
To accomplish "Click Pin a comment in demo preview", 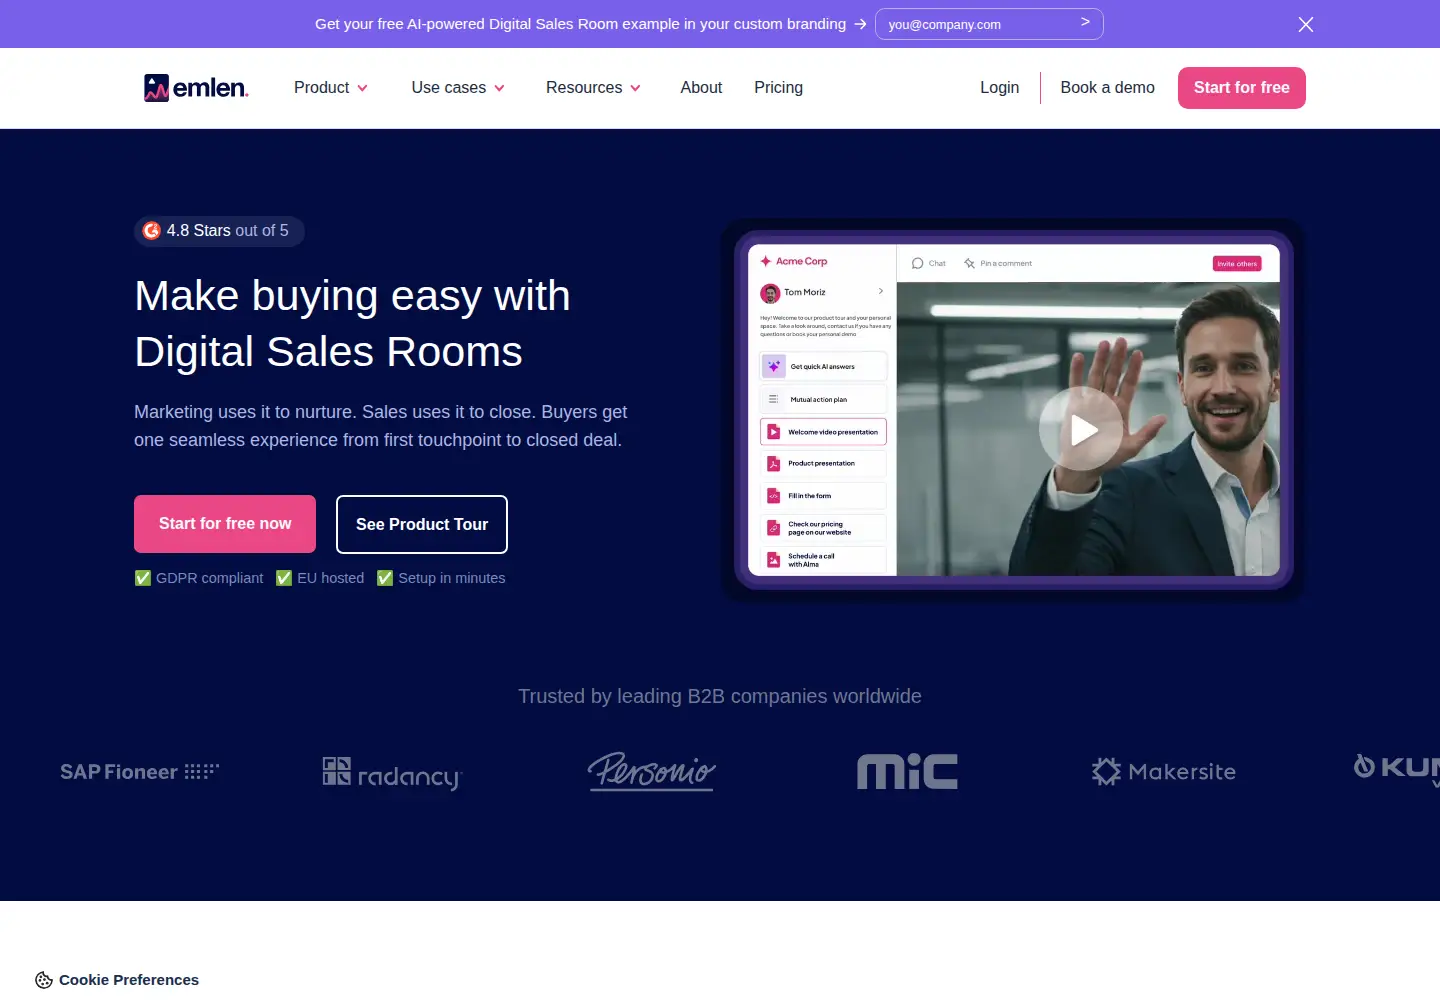I will tap(998, 264).
